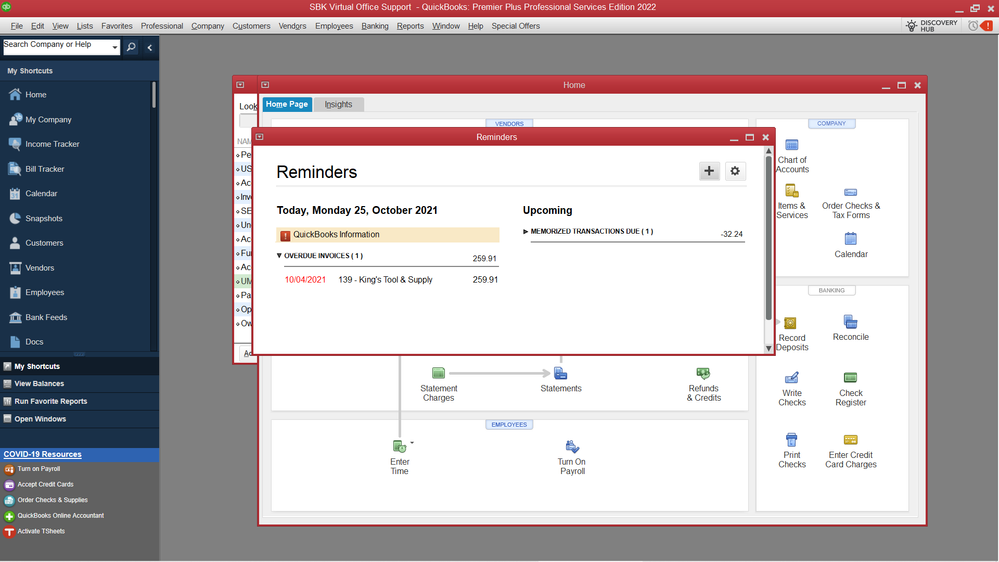Open the Banking menu
Image resolution: width=999 pixels, height=562 pixels.
pos(375,26)
